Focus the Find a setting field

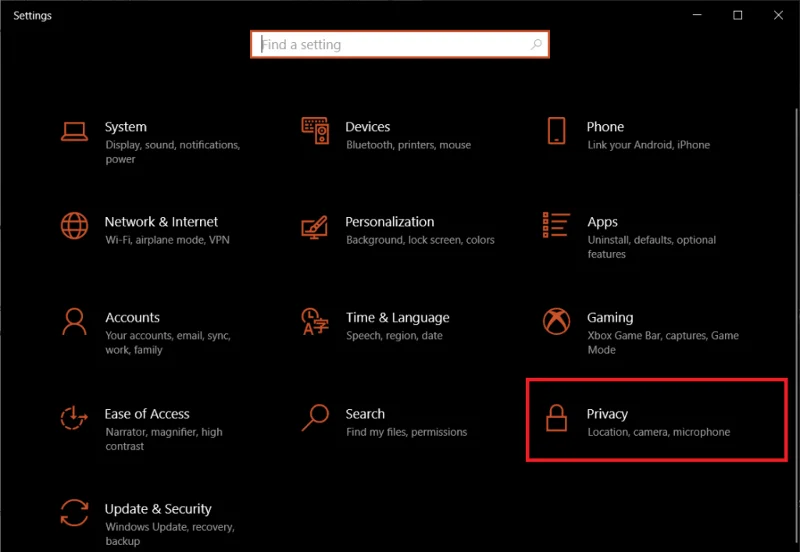coord(399,44)
